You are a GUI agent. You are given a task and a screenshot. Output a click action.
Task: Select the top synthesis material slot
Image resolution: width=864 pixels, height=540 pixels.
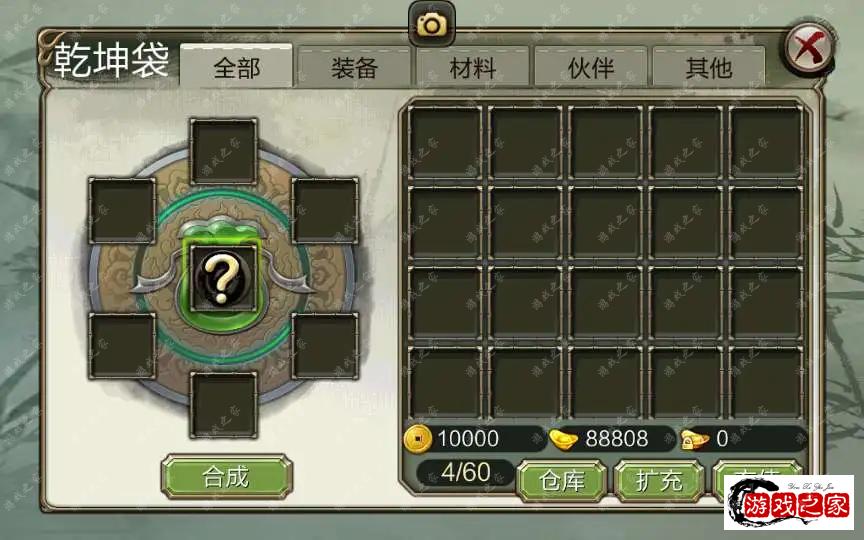(223, 151)
